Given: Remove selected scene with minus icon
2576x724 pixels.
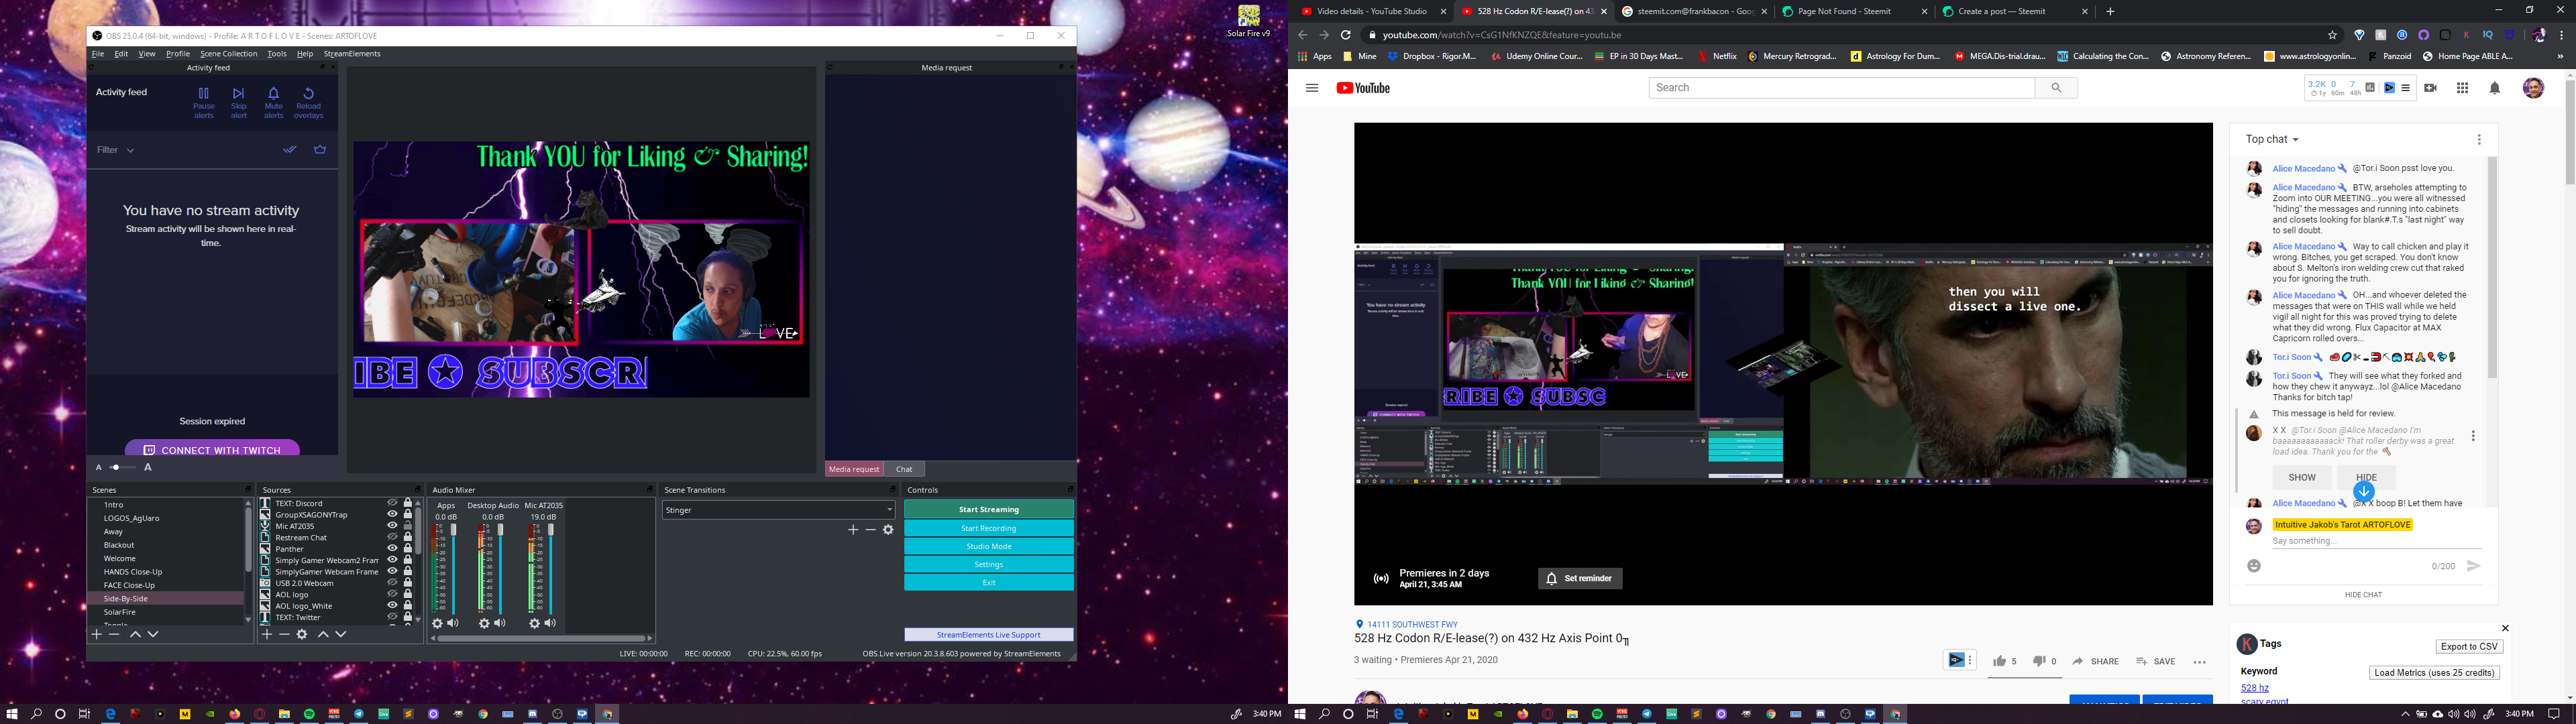Looking at the screenshot, I should pyautogui.click(x=114, y=634).
